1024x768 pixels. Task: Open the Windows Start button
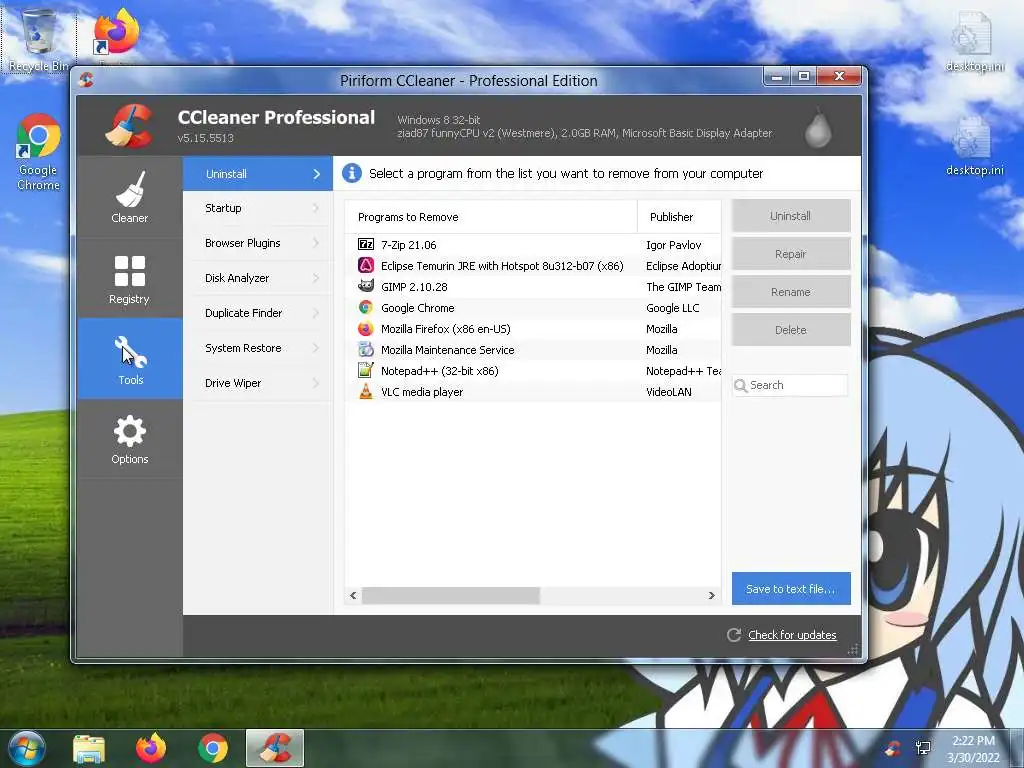tap(27, 748)
